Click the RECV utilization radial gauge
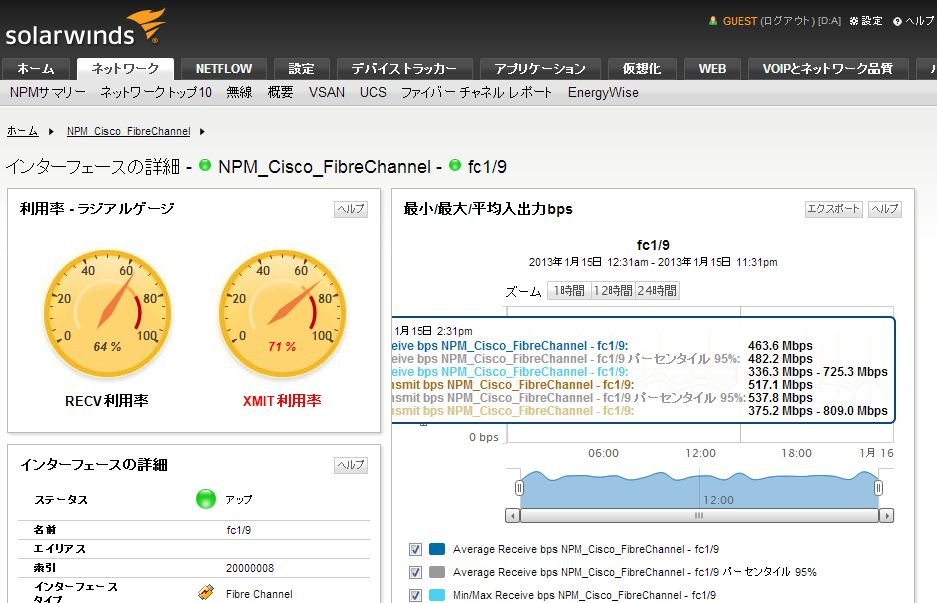Screen dimensions: 937x603 click(107, 313)
